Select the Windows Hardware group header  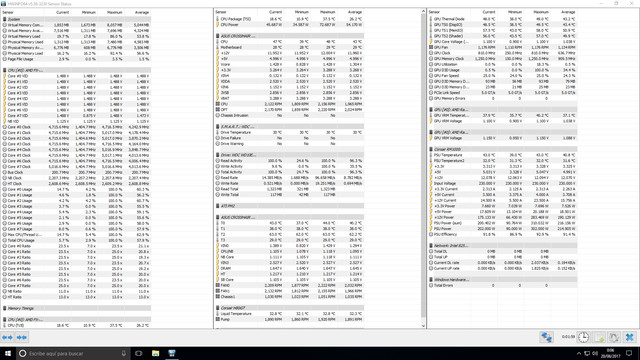click(x=503, y=280)
